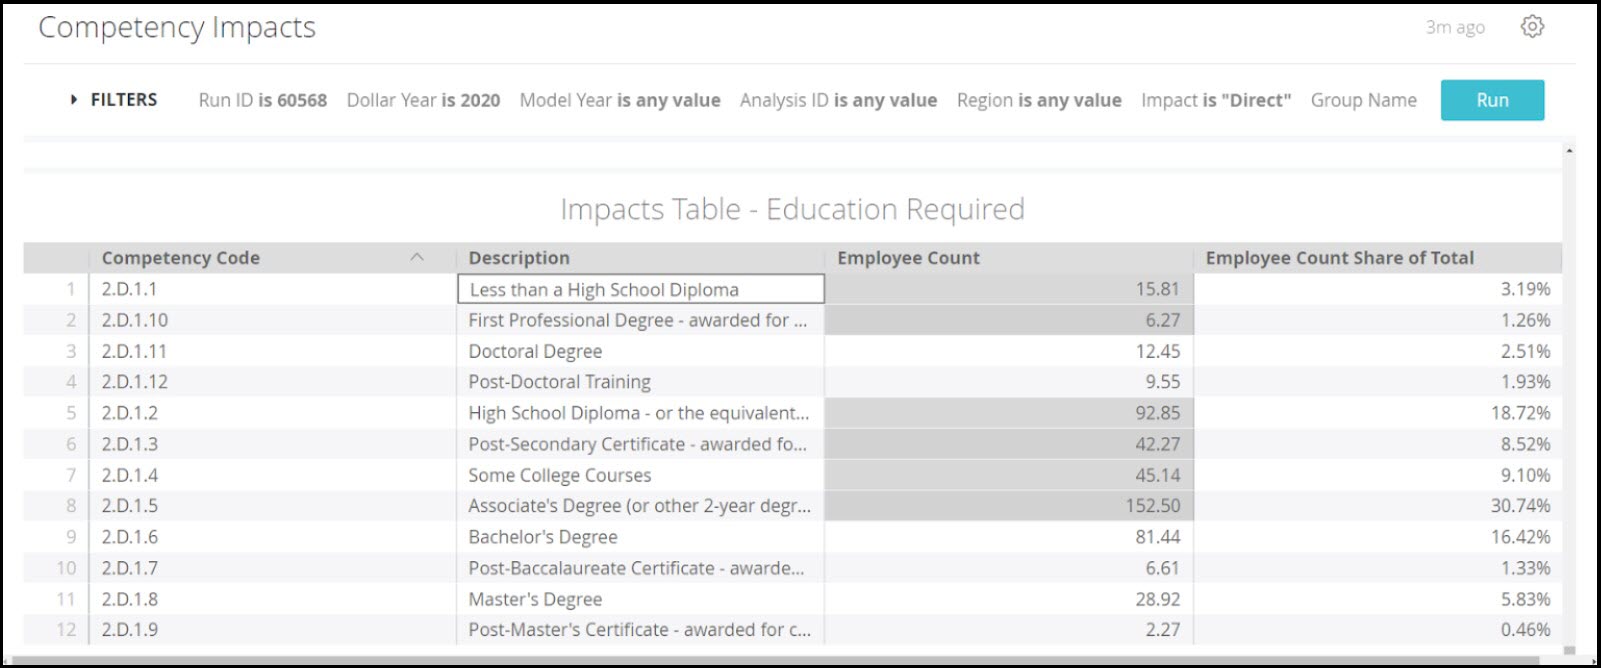Change the "Dollar Year is 2020" filter
1601x668 pixels.
[423, 99]
